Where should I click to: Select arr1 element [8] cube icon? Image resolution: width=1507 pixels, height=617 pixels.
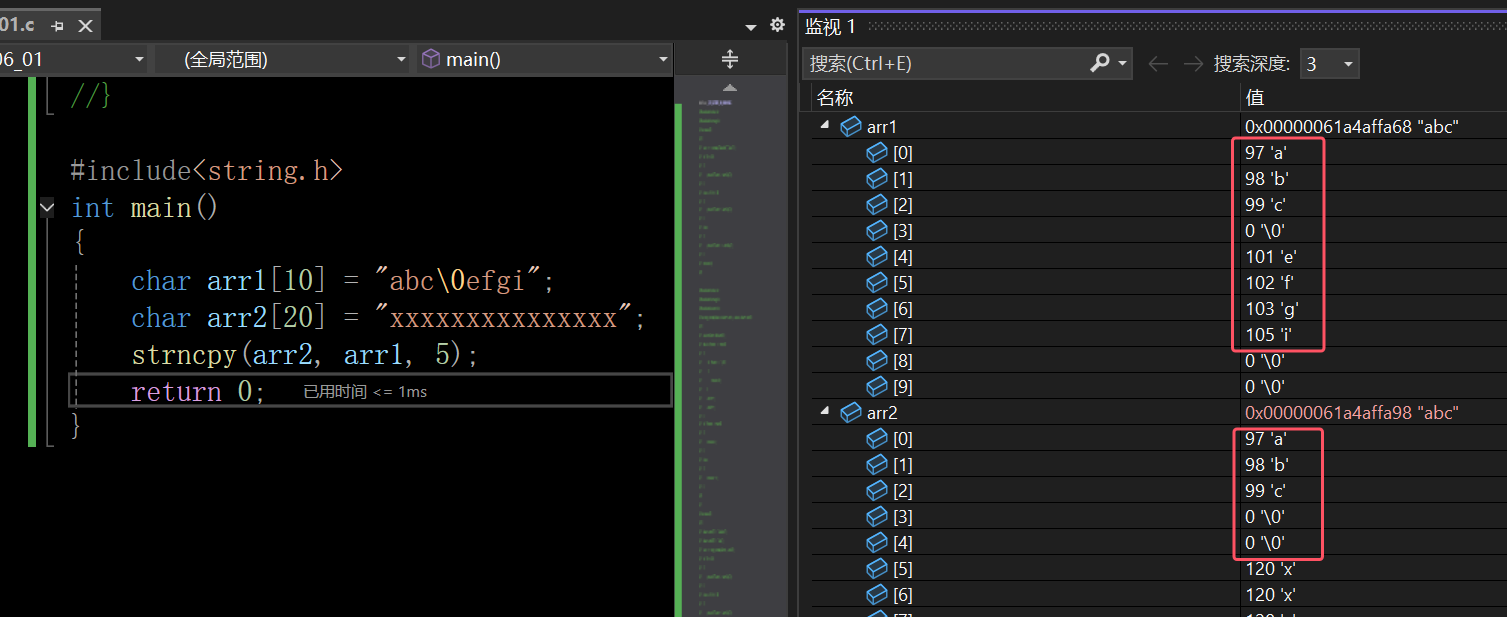point(877,360)
